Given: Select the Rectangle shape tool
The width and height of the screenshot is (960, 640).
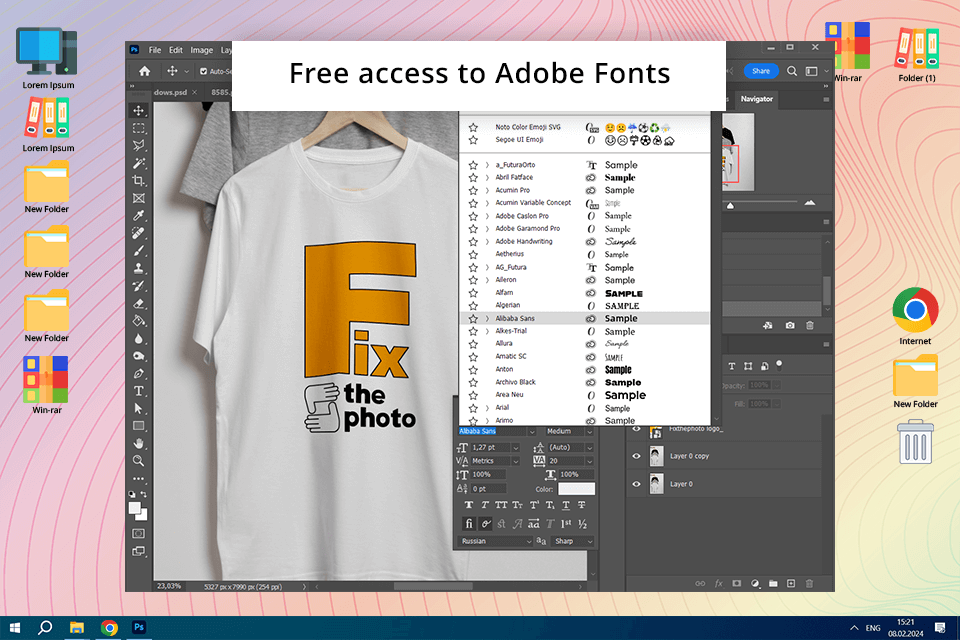Looking at the screenshot, I should coord(139,426).
